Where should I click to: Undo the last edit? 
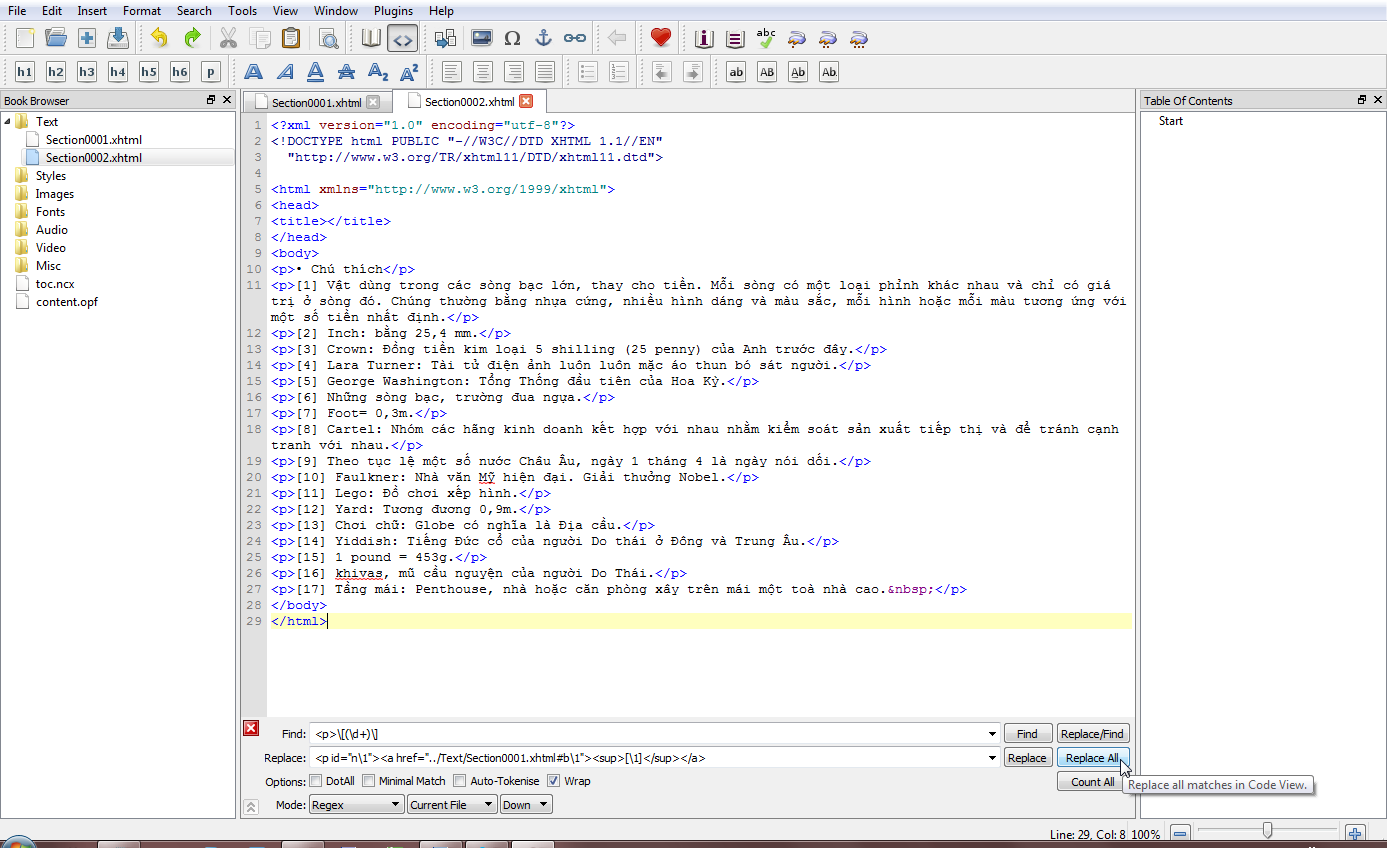[x=160, y=38]
